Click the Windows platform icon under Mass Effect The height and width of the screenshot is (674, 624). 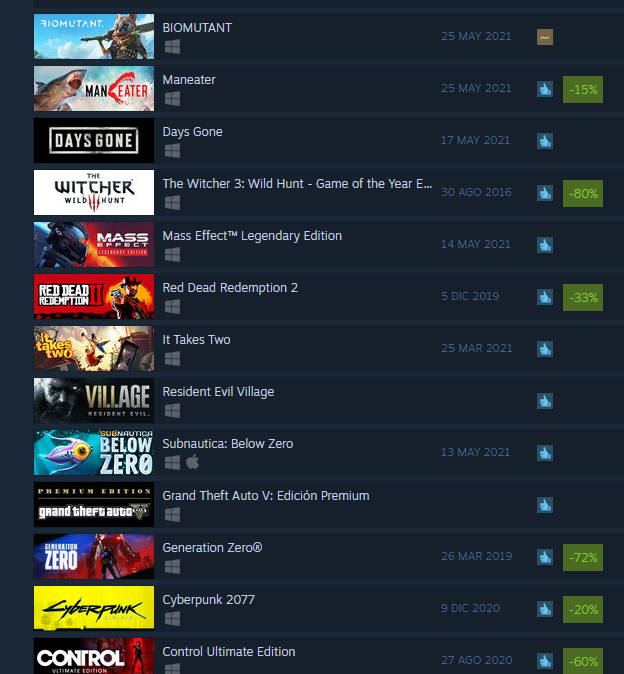(172, 255)
